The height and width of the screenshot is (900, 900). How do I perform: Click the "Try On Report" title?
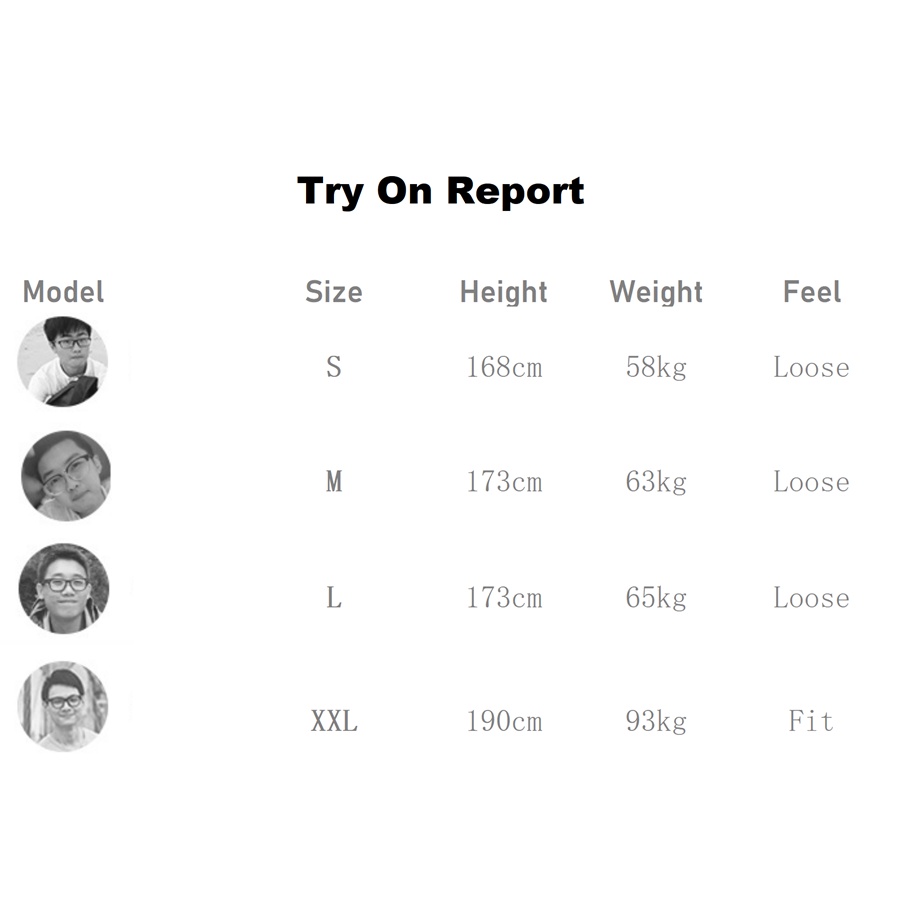441,190
